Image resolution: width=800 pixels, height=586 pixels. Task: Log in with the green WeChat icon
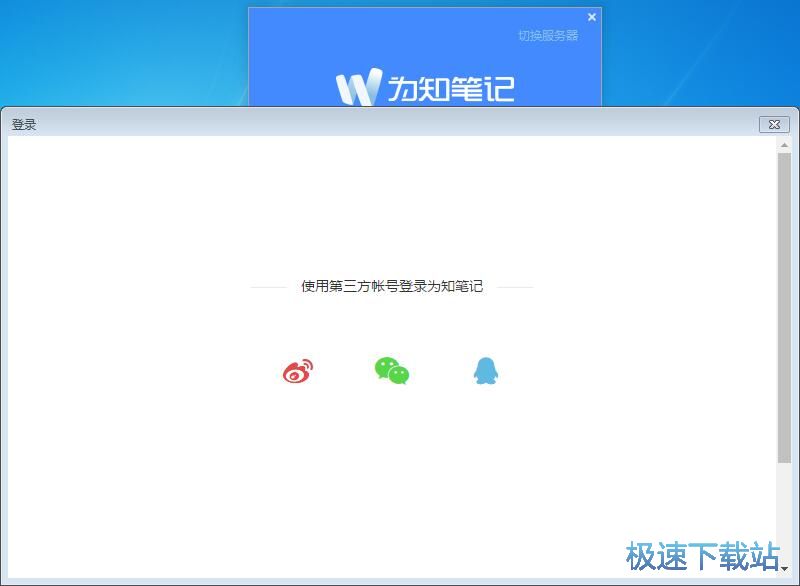pos(392,371)
